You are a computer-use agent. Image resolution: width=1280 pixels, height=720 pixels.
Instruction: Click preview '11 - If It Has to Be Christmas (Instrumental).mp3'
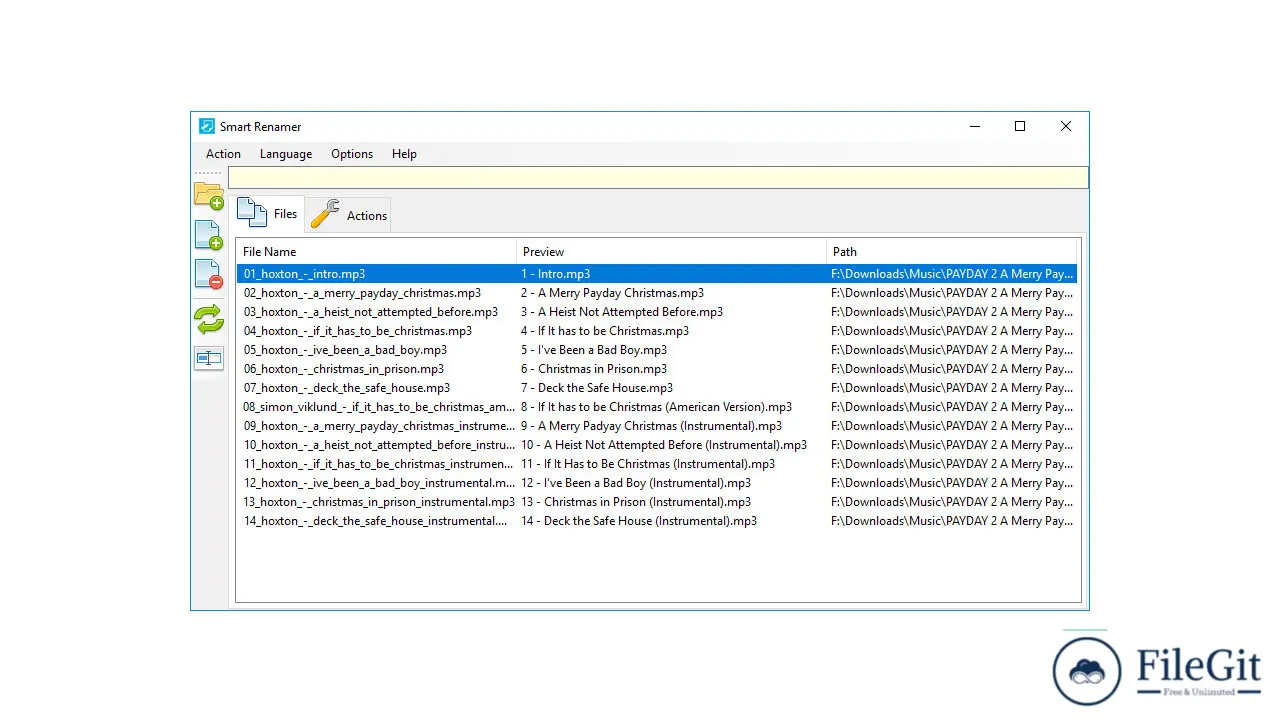coord(647,464)
